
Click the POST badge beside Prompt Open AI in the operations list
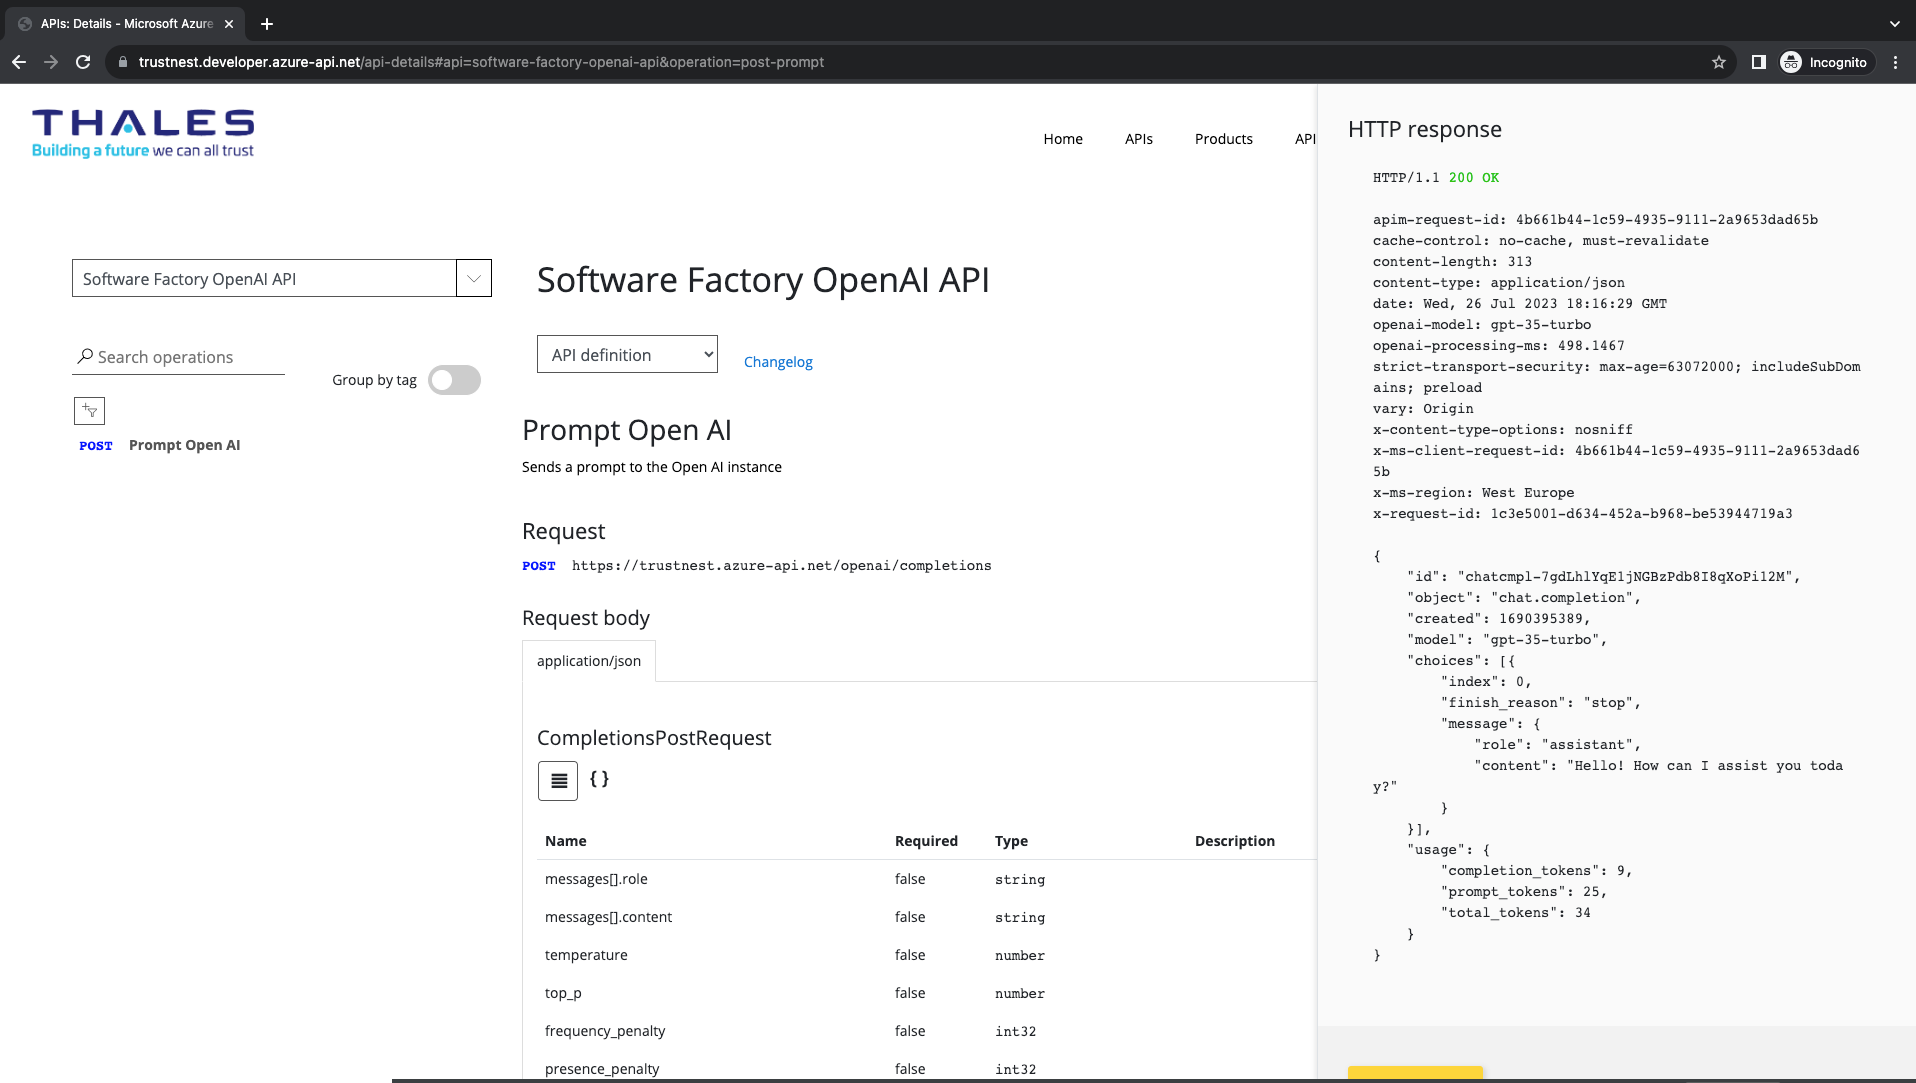point(96,446)
